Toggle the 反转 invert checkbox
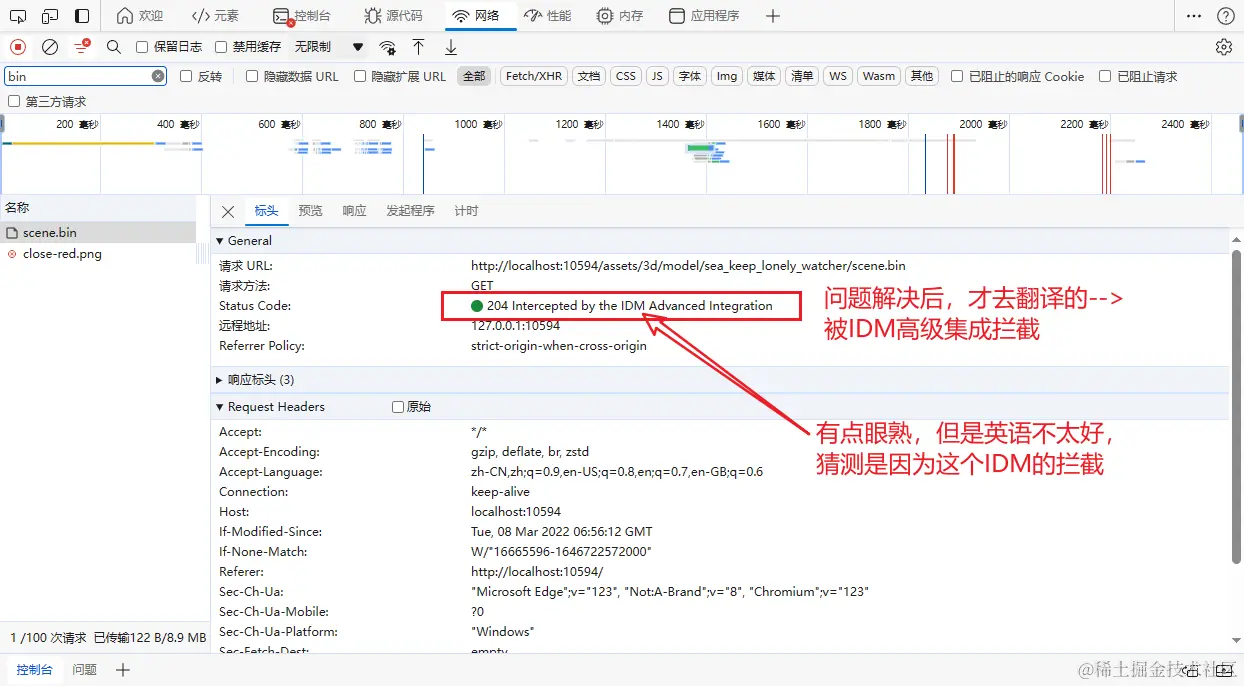This screenshot has height=686, width=1244. [x=186, y=76]
